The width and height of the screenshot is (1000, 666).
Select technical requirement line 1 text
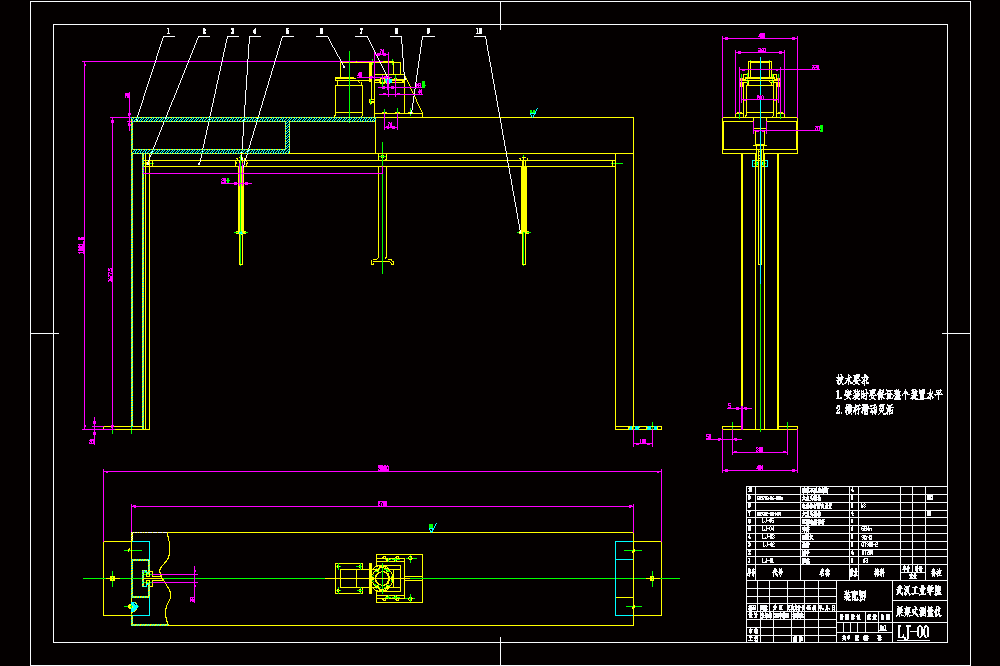pos(889,395)
